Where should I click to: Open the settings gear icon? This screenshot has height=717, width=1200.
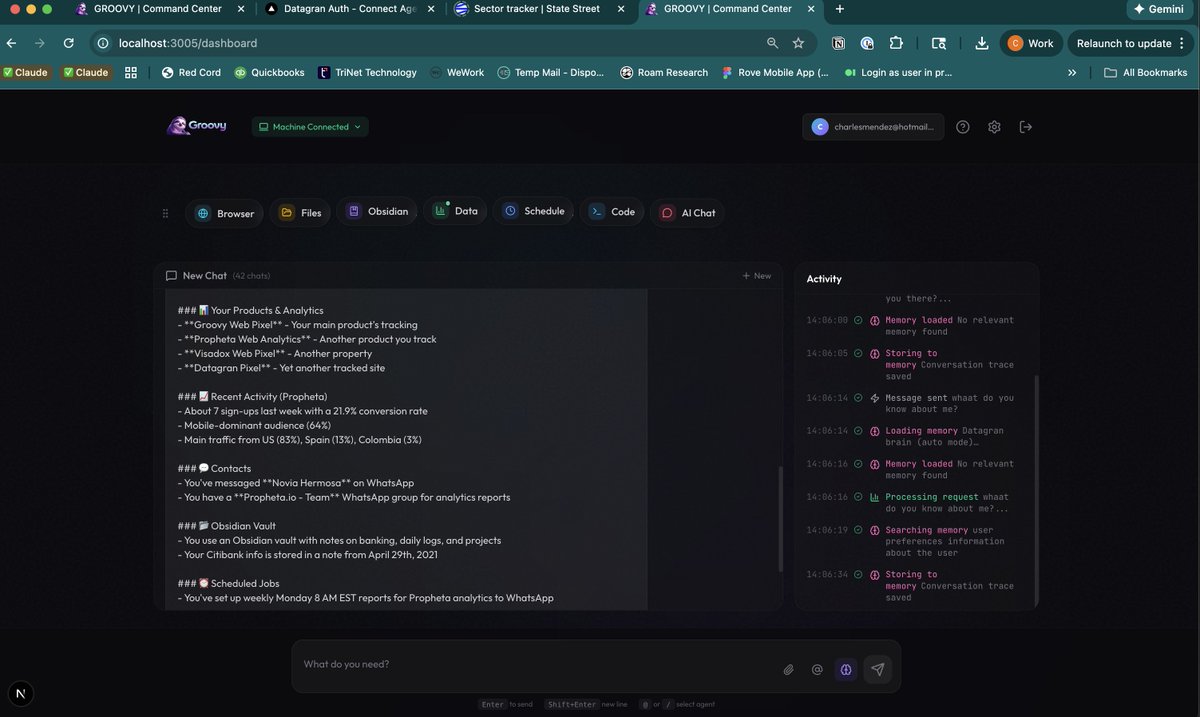pos(994,127)
